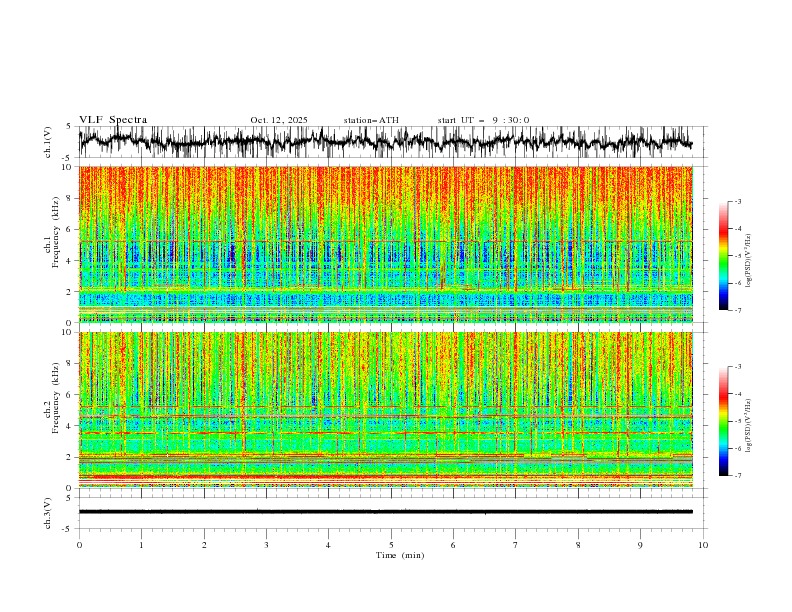Click the 5 minute tick label on the time axis

[391, 545]
